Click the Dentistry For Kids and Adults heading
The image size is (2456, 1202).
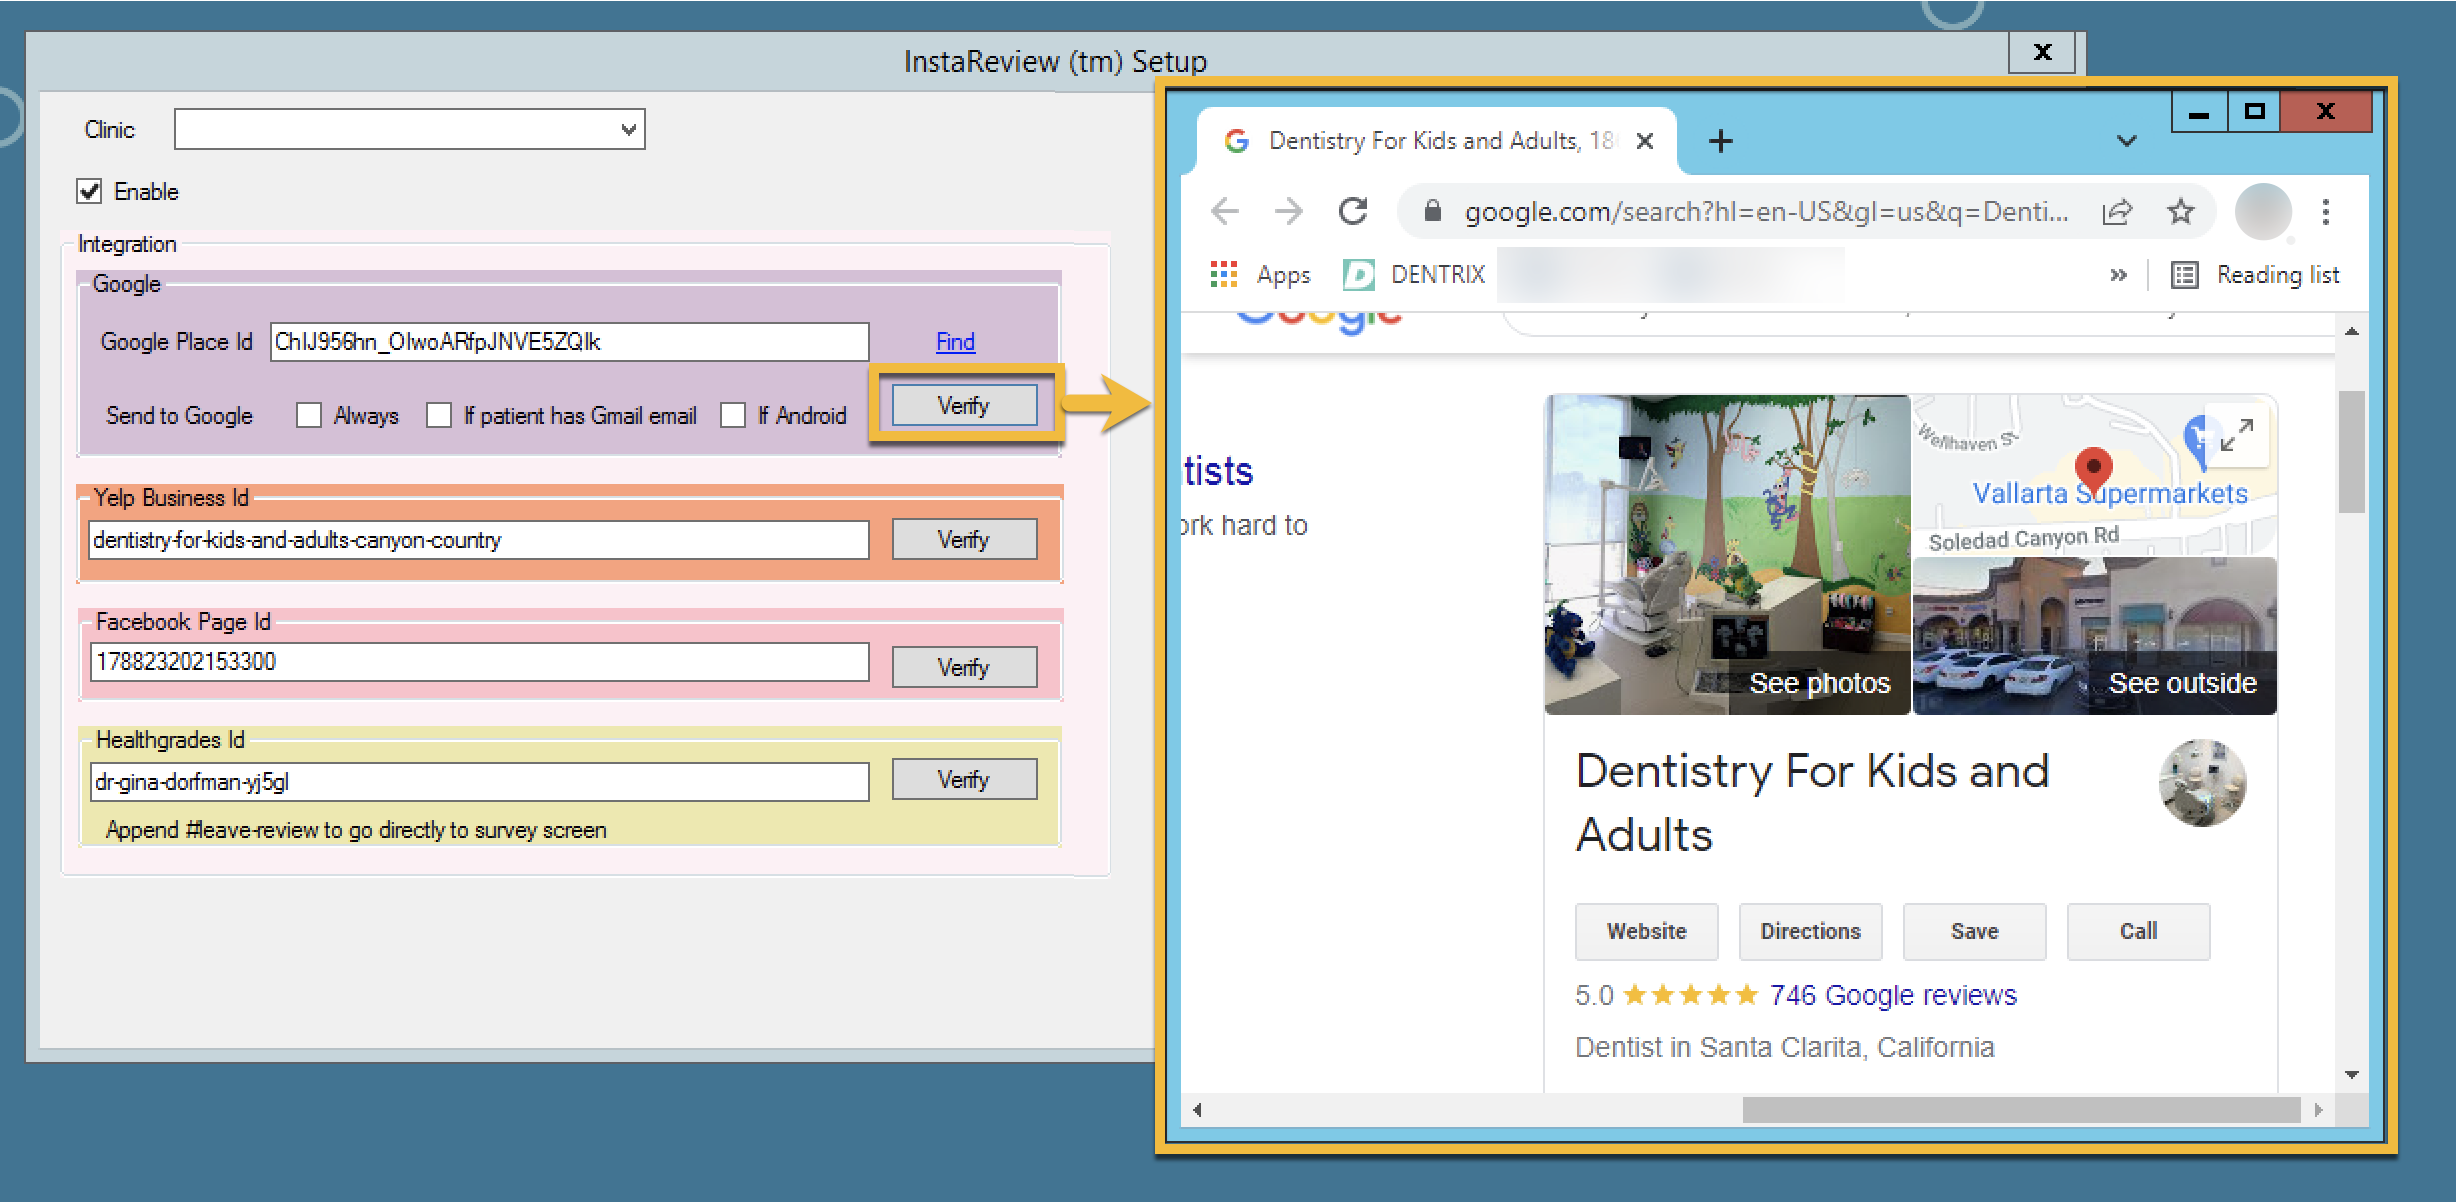[x=1813, y=803]
